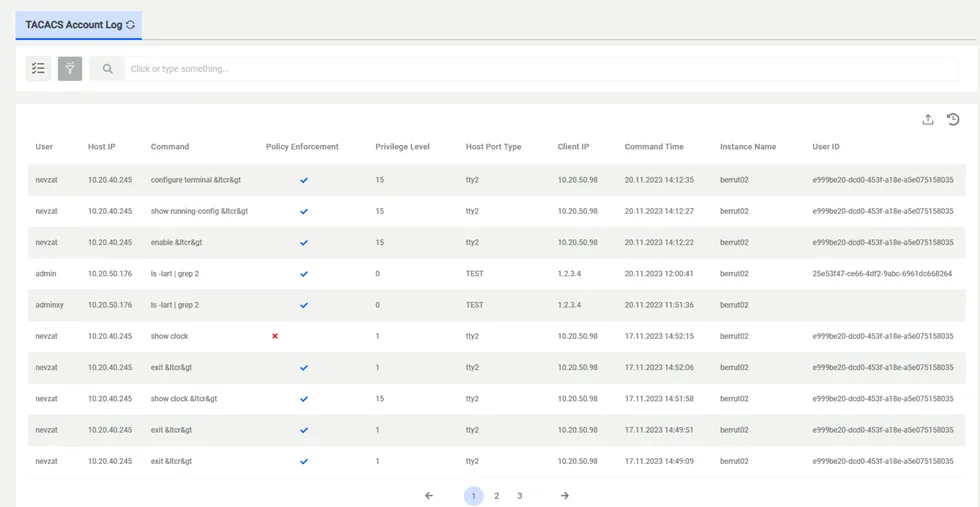Toggle the filter funnel icon button

[70, 69]
